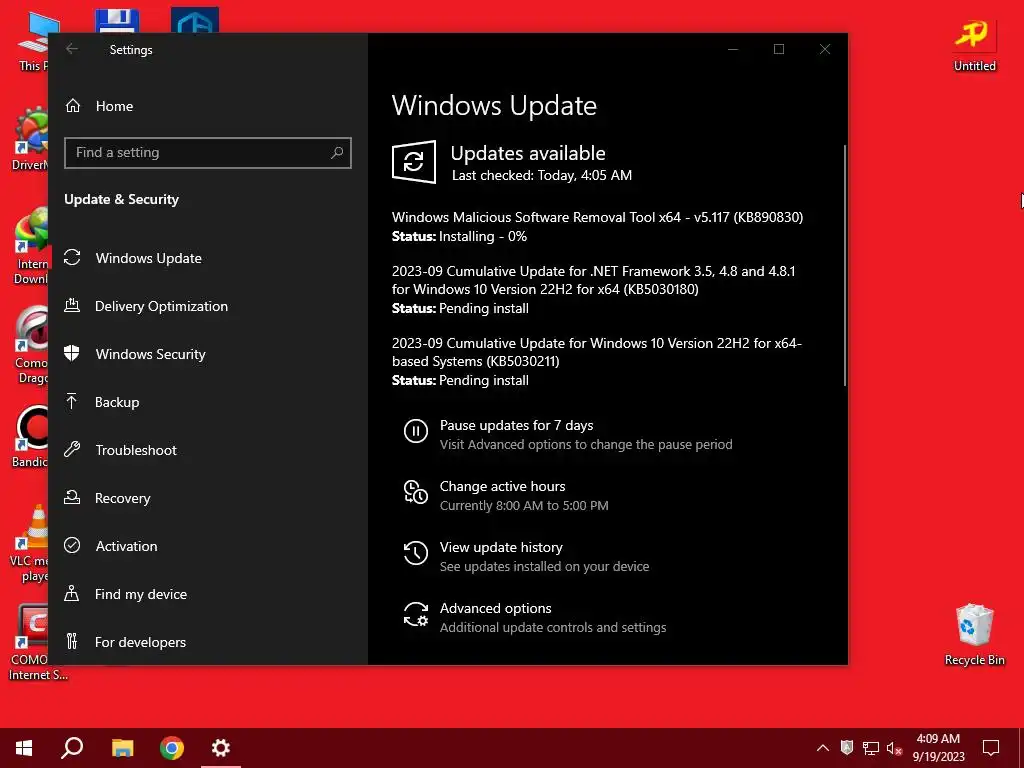Click the 'Update & Security' sidebar heading
1024x768 pixels.
click(x=121, y=199)
